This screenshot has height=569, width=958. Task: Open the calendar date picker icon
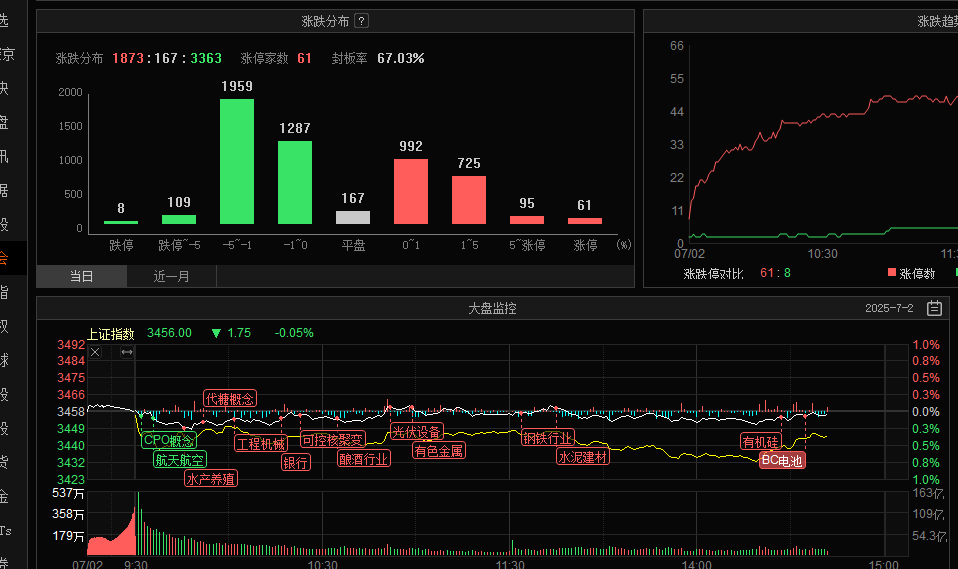[x=934, y=308]
